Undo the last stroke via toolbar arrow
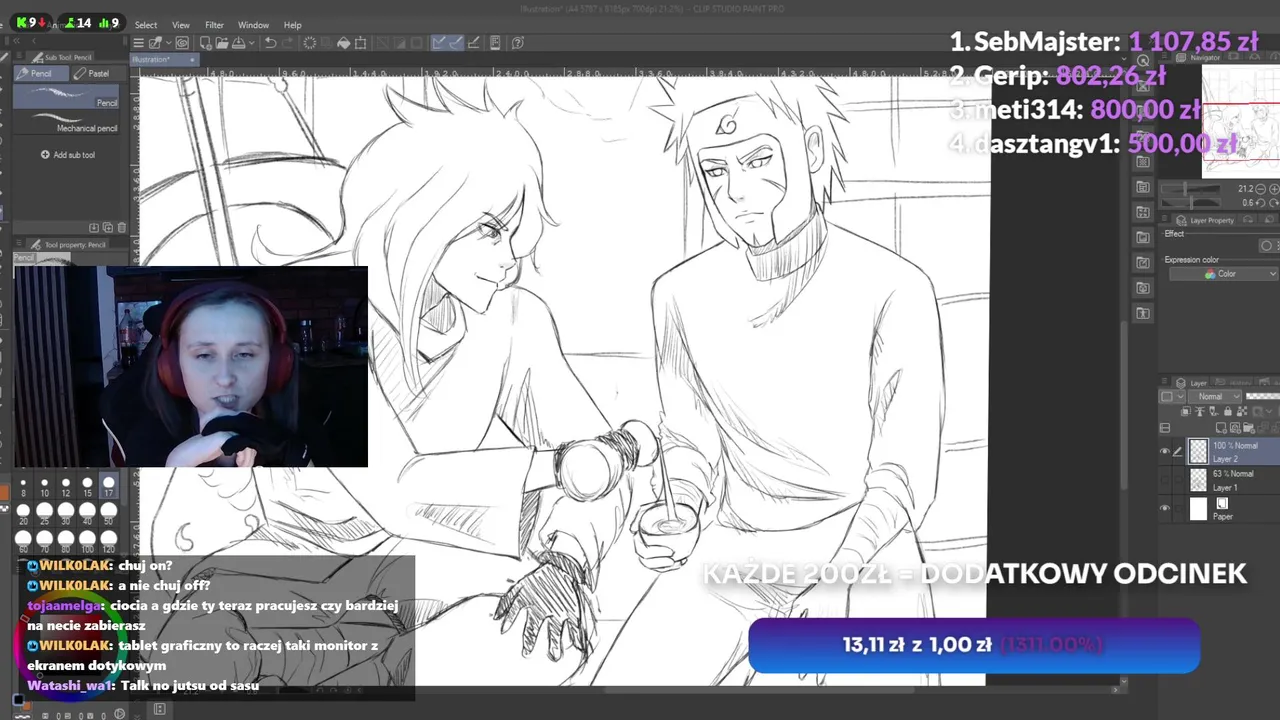 click(271, 43)
